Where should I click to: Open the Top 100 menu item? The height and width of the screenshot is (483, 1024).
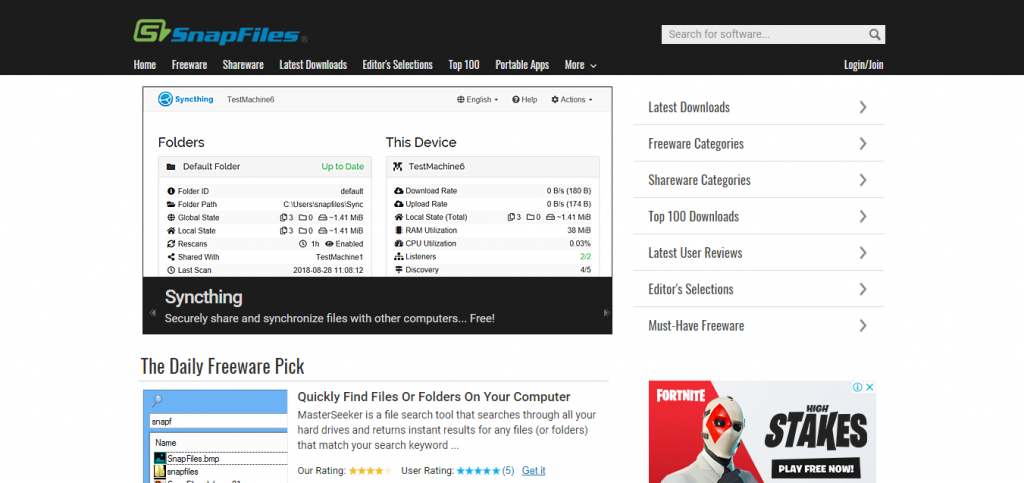click(464, 65)
